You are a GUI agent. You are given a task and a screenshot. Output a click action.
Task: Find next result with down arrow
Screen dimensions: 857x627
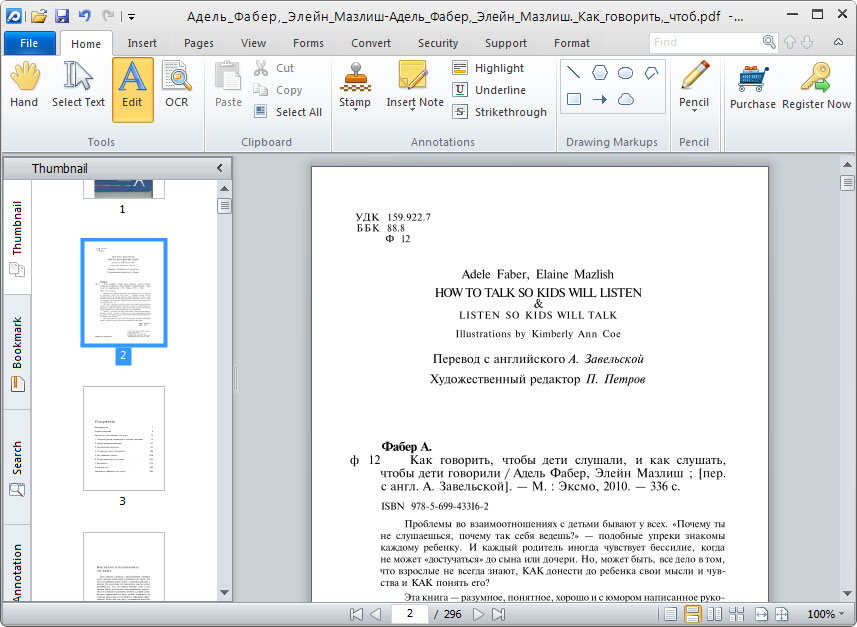[x=807, y=42]
